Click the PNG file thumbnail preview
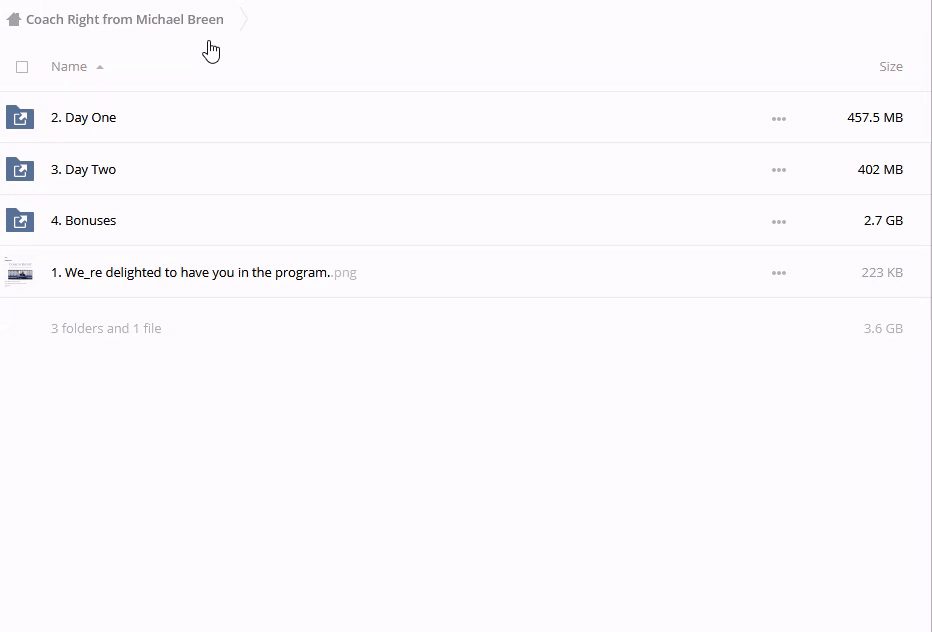This screenshot has height=632, width=932. 19,272
